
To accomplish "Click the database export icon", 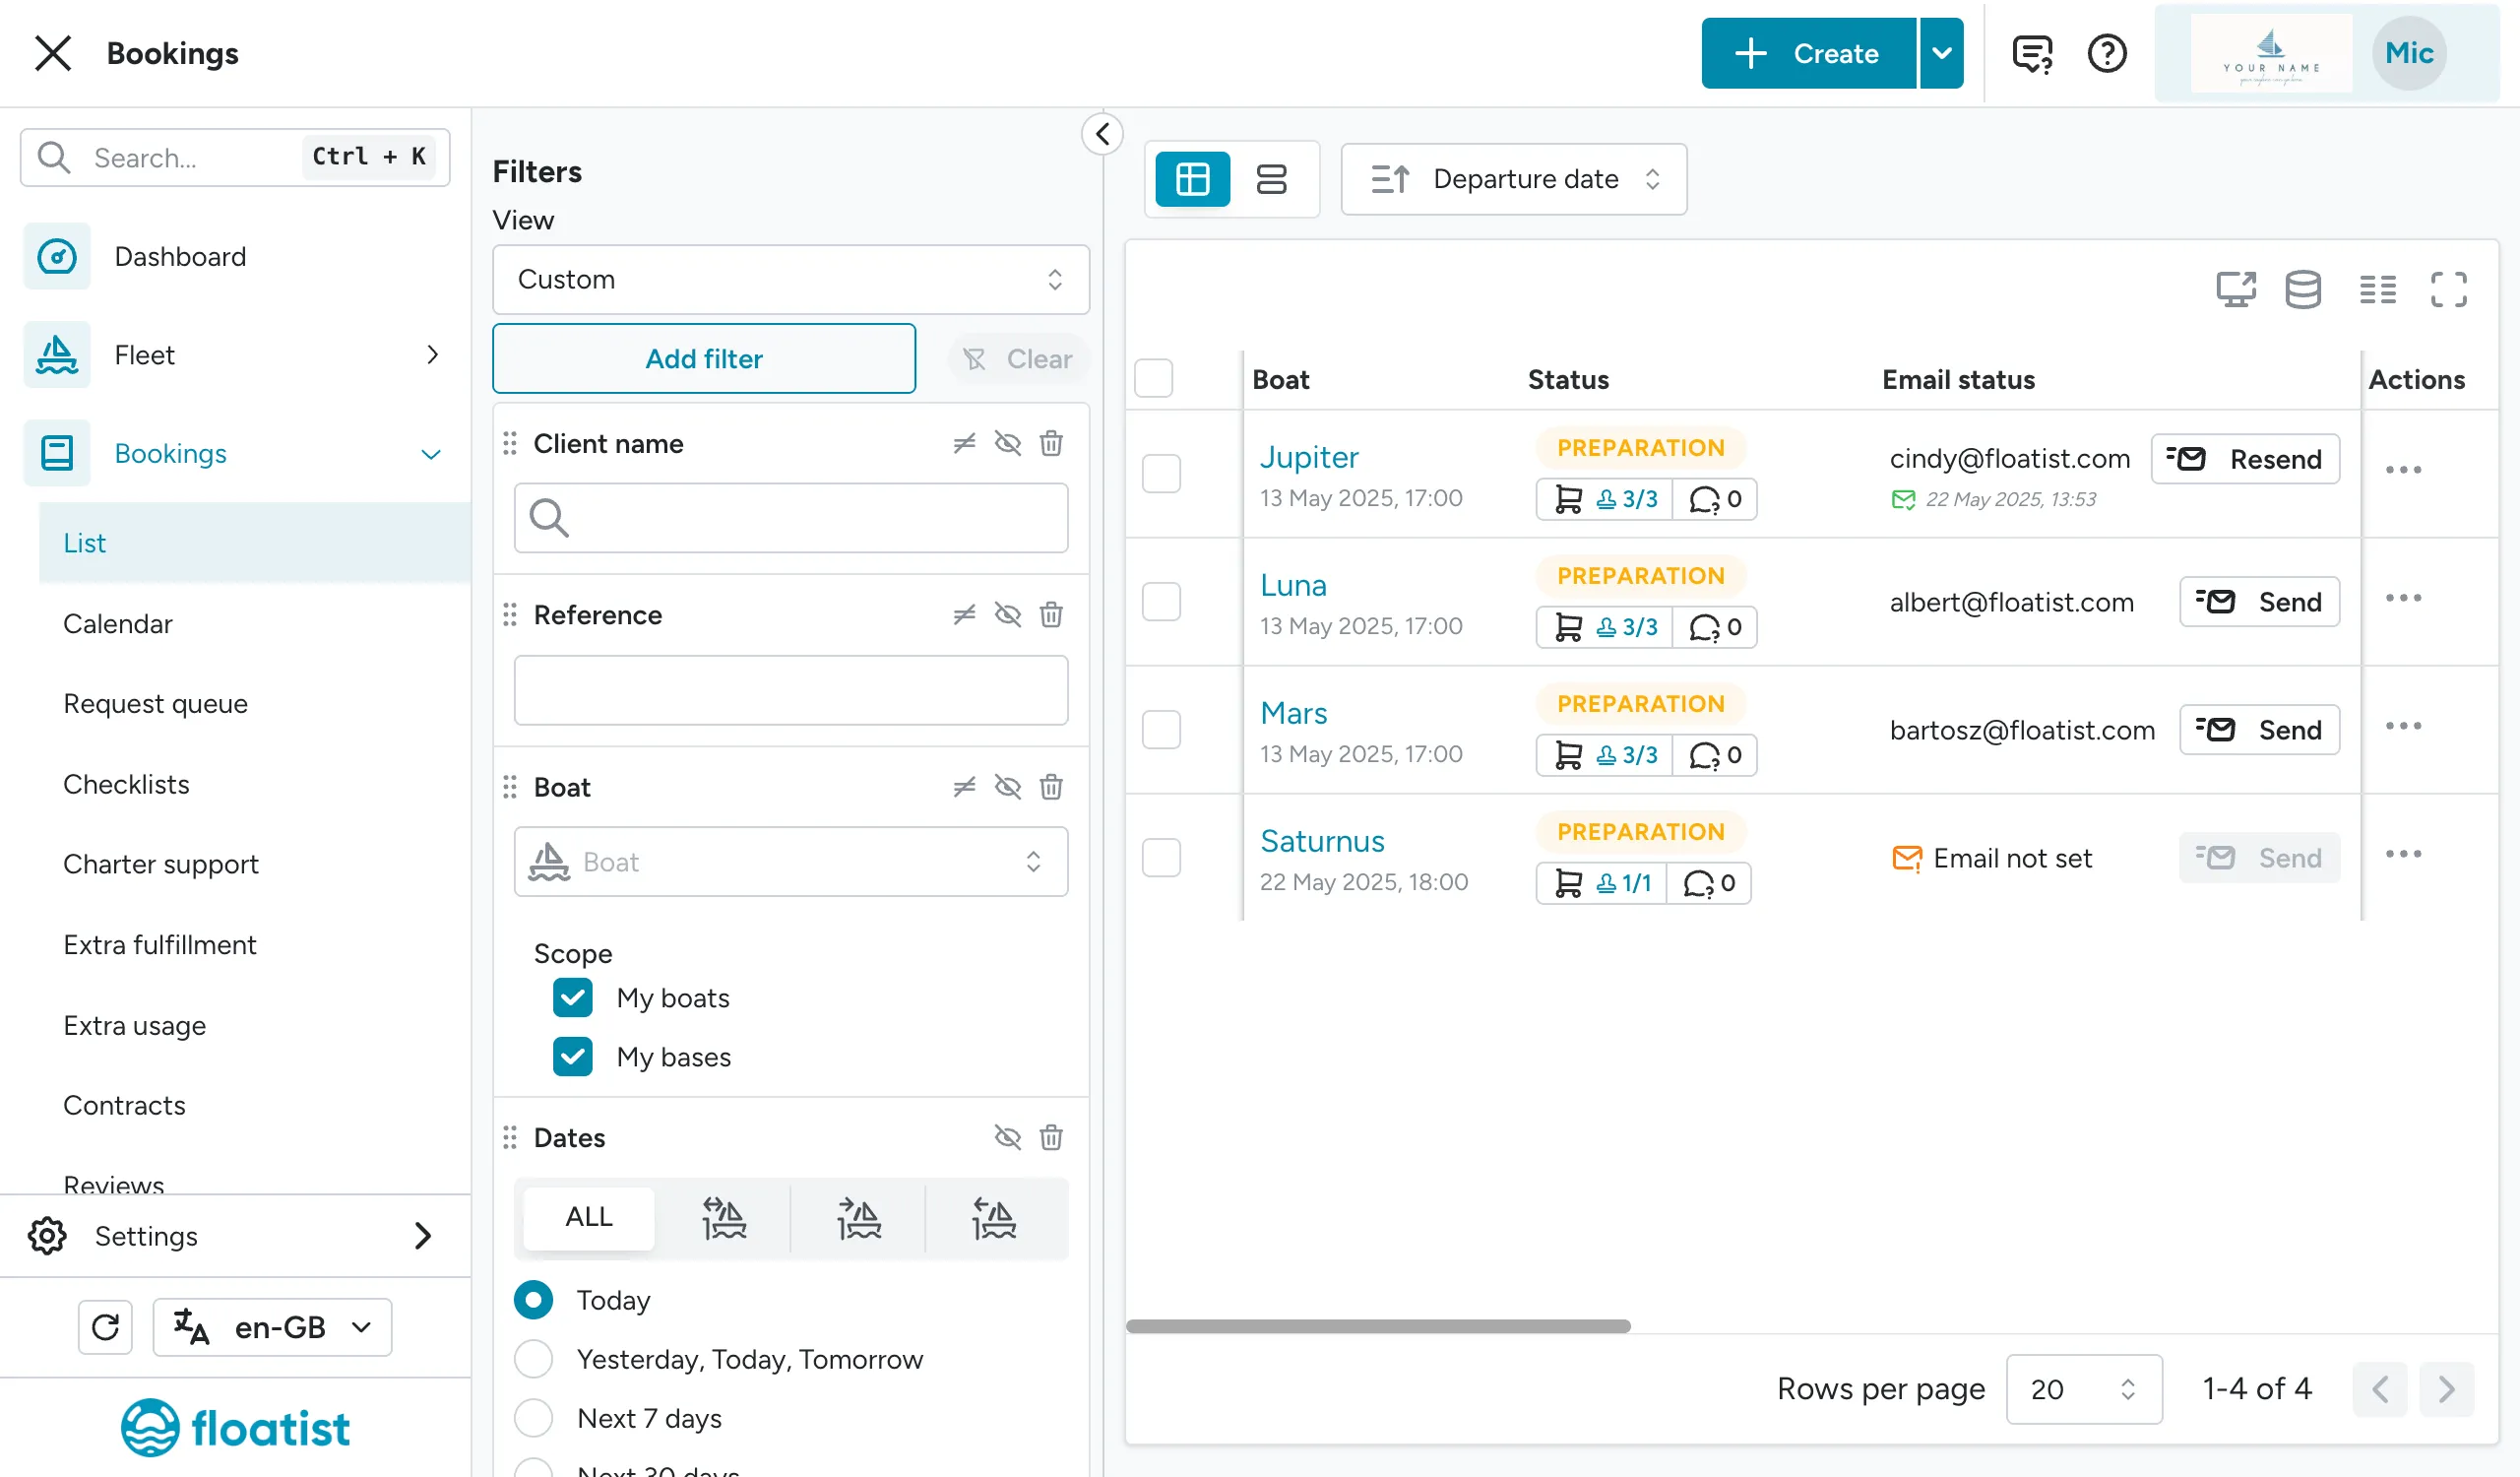I will click(2303, 290).
